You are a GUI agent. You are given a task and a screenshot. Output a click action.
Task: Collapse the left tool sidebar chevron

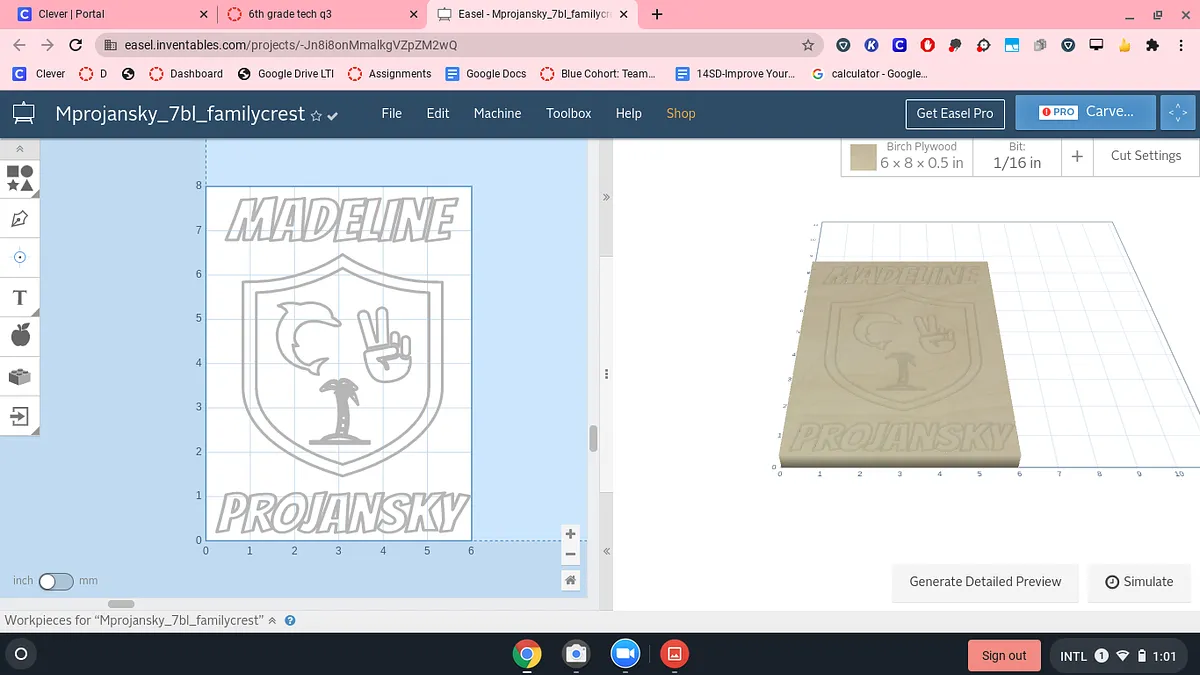20,148
